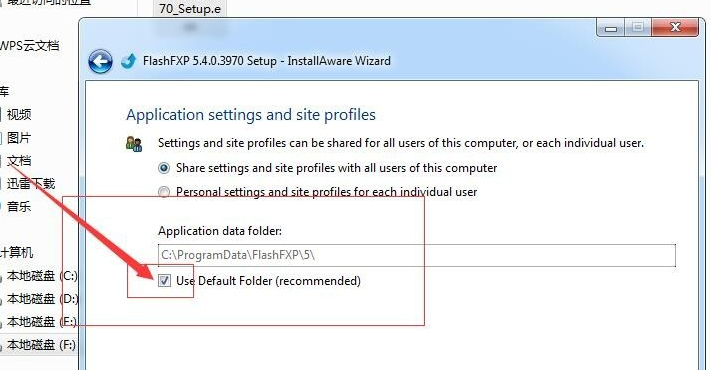Open 迅雷下载 folder in sidebar

[x=31, y=184]
